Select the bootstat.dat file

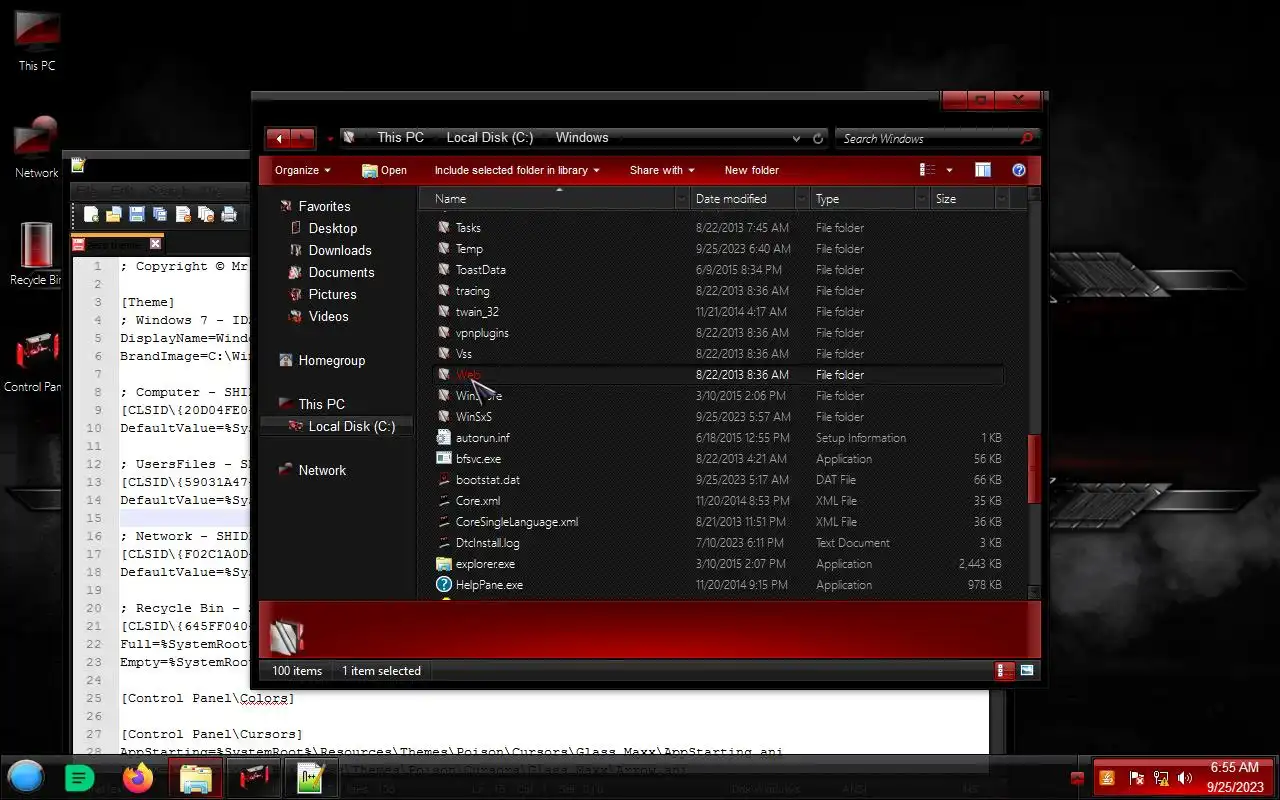pos(487,480)
